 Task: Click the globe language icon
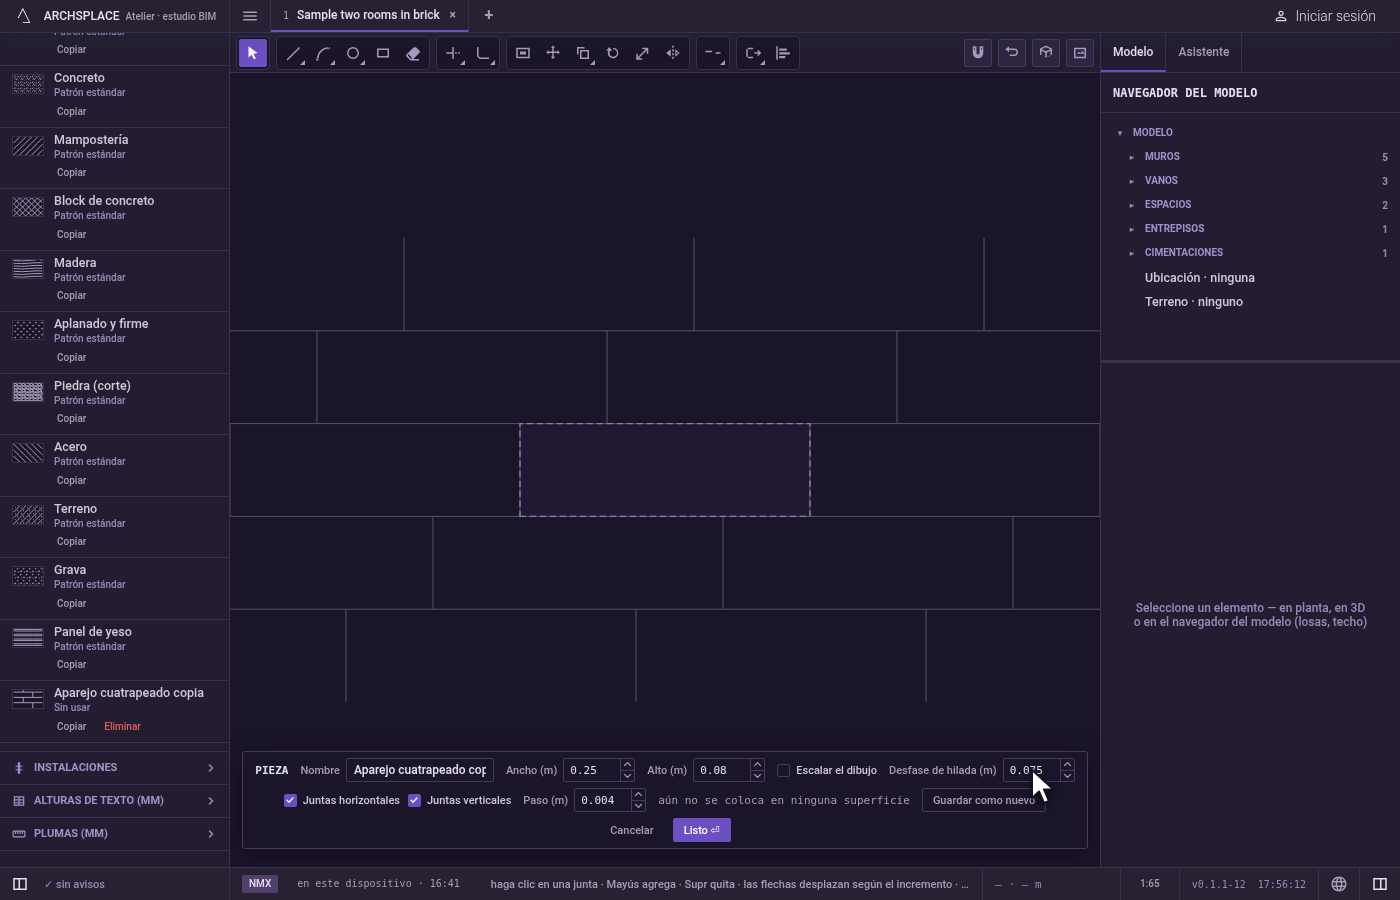point(1339,884)
